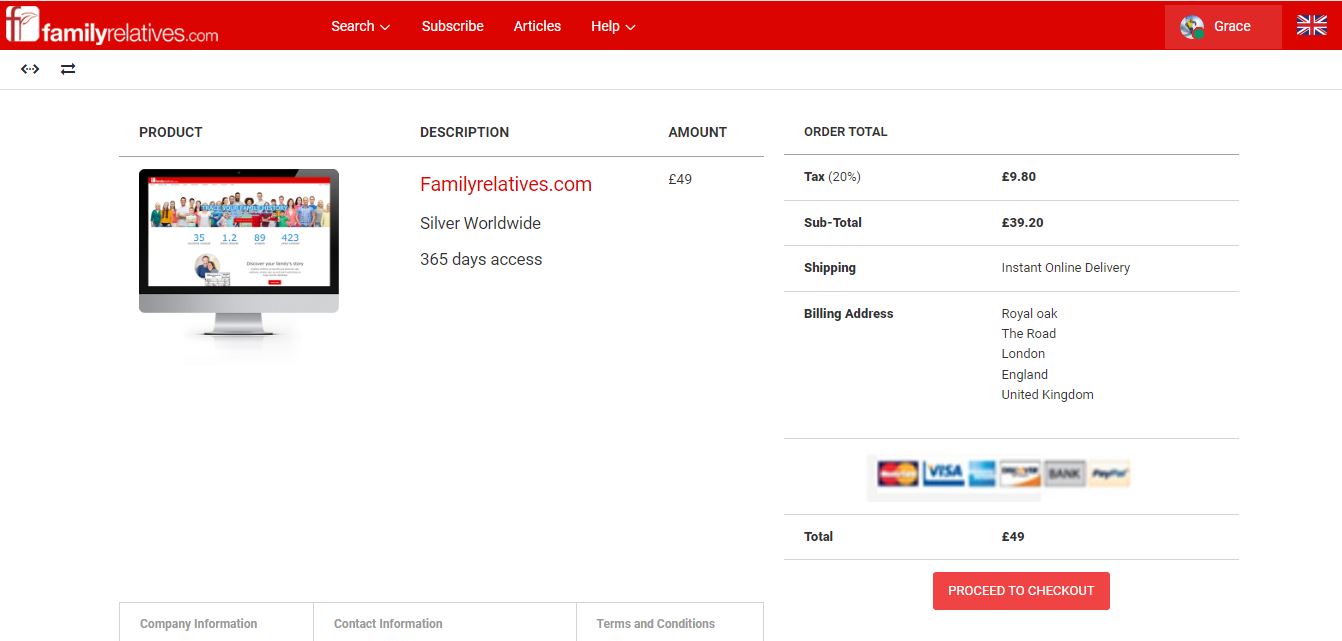The width and height of the screenshot is (1342, 641).
Task: Proceed to checkout
Action: pyautogui.click(x=1021, y=591)
